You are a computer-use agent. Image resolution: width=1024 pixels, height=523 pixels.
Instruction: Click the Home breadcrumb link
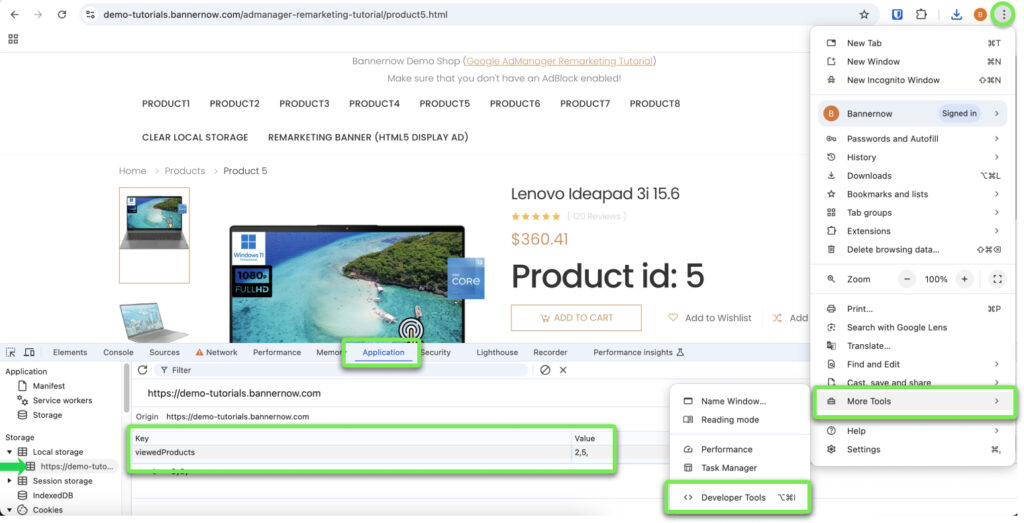133,171
